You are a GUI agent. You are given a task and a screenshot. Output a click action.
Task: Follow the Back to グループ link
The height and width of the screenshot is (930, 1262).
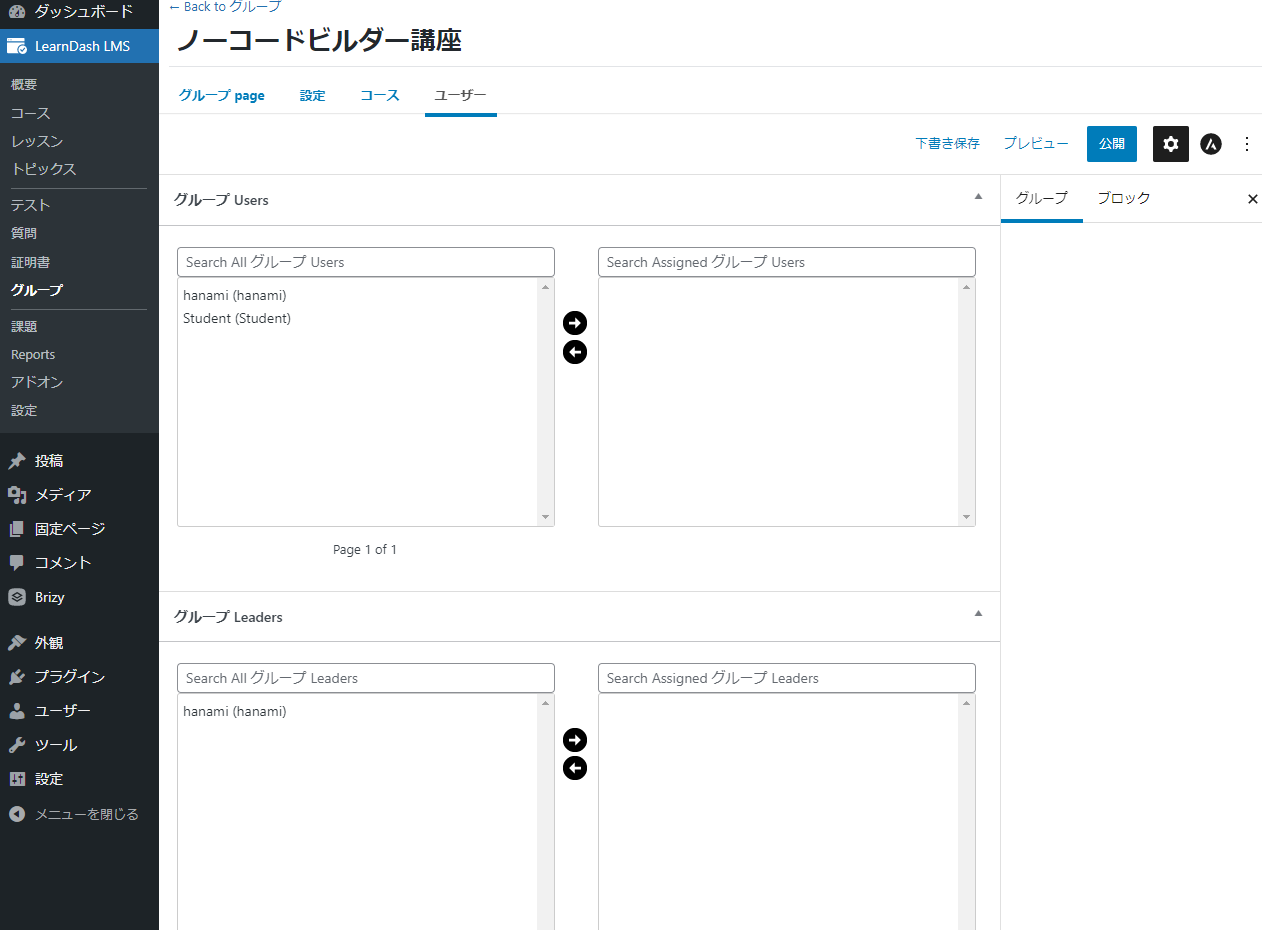(225, 7)
